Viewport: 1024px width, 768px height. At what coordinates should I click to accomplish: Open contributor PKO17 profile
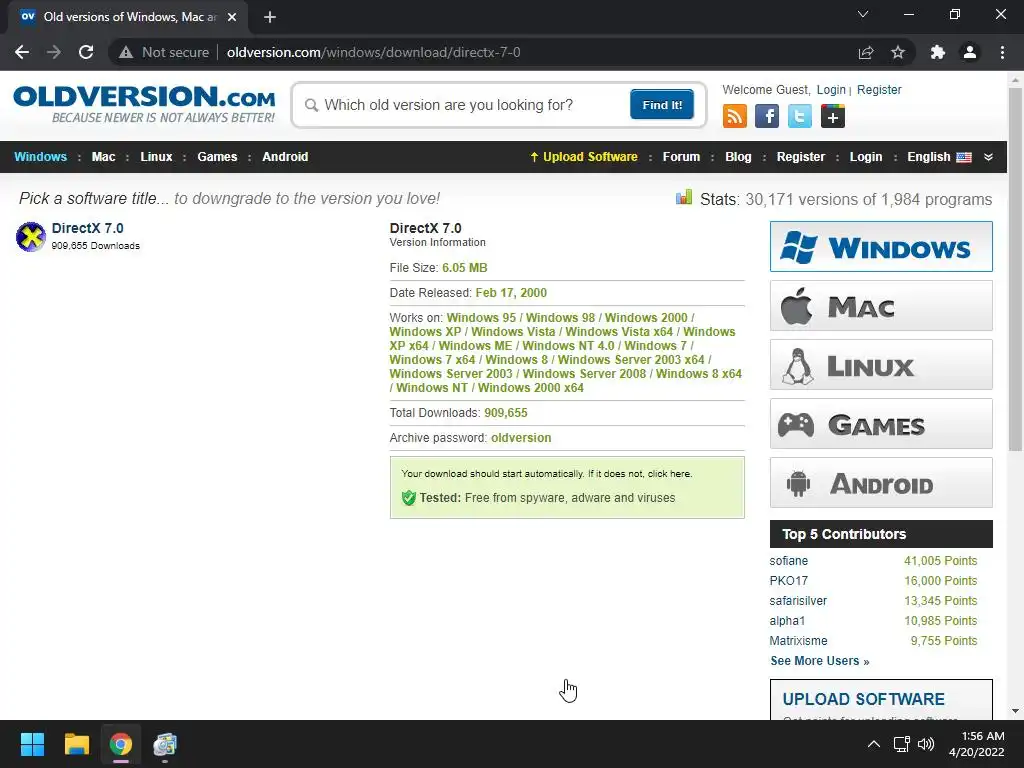point(788,581)
